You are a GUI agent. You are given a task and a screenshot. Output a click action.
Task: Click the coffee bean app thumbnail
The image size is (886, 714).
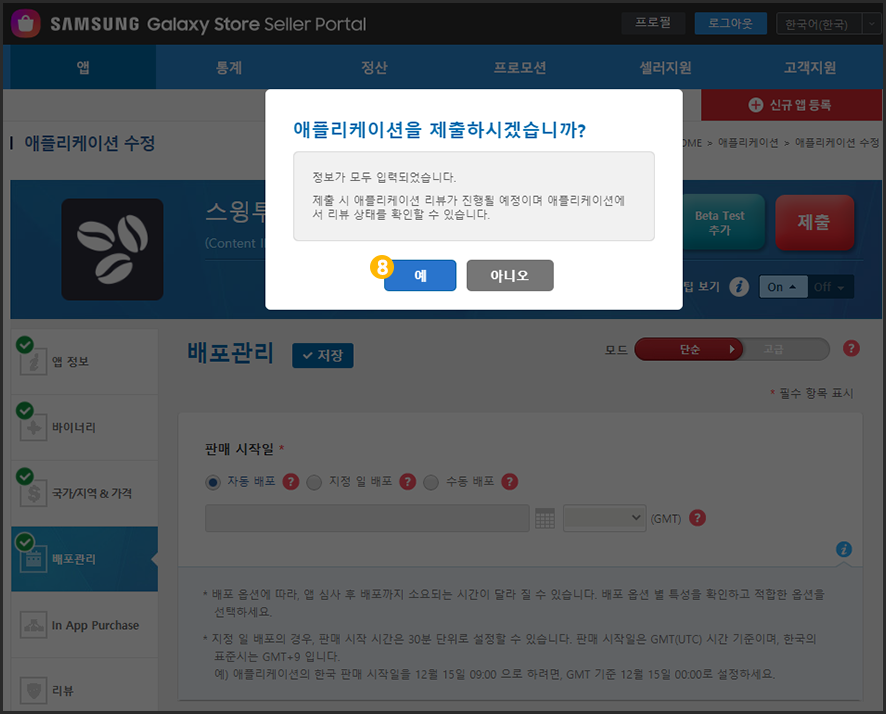click(x=112, y=249)
